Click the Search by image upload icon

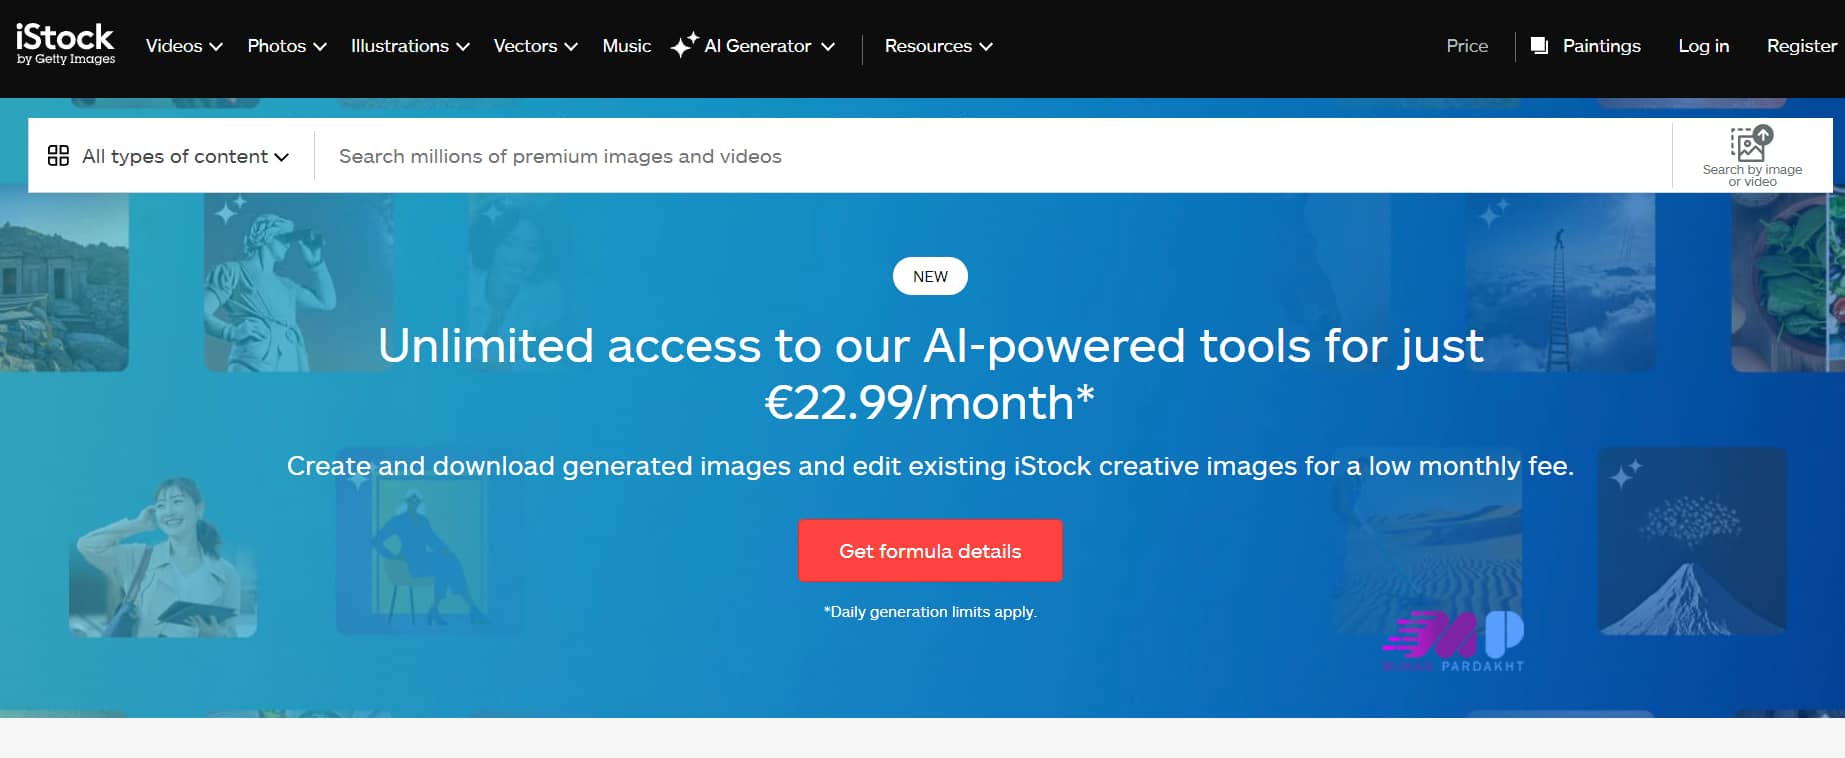tap(1752, 144)
